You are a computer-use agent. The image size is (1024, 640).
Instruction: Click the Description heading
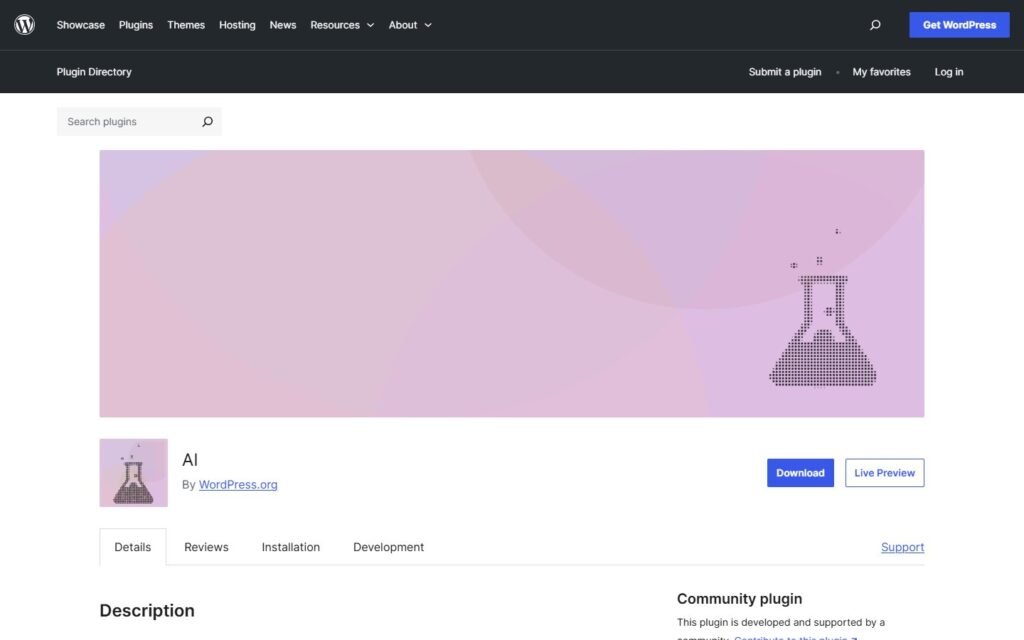pyautogui.click(x=147, y=611)
